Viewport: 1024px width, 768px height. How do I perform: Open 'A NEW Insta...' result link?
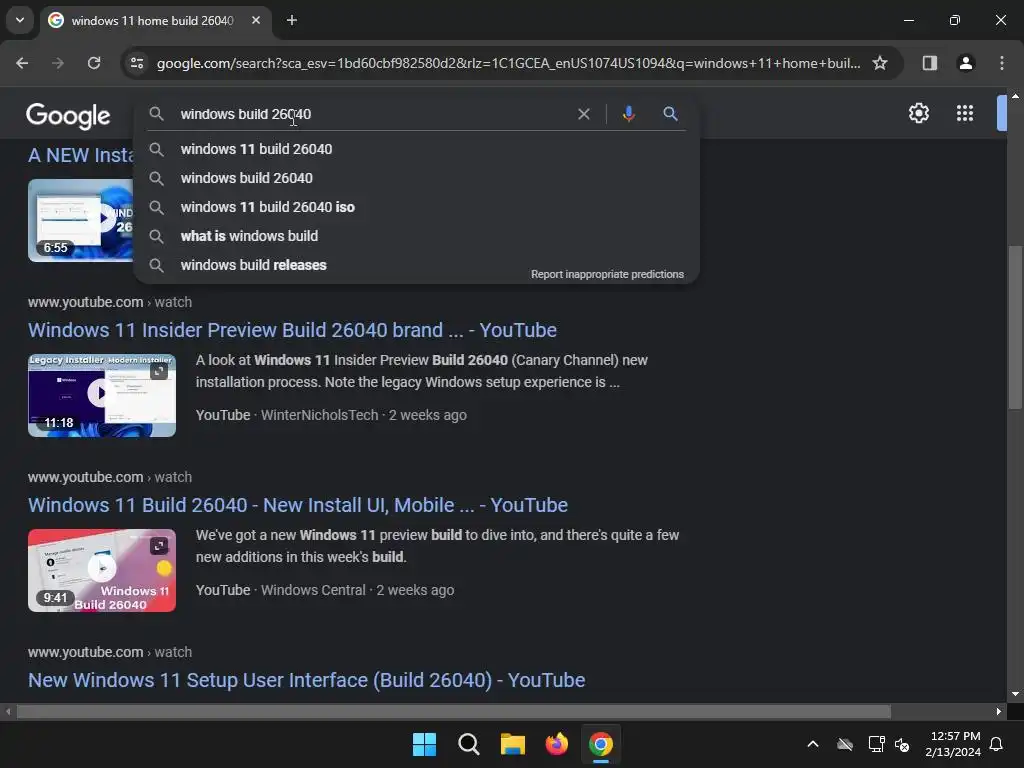coord(80,155)
